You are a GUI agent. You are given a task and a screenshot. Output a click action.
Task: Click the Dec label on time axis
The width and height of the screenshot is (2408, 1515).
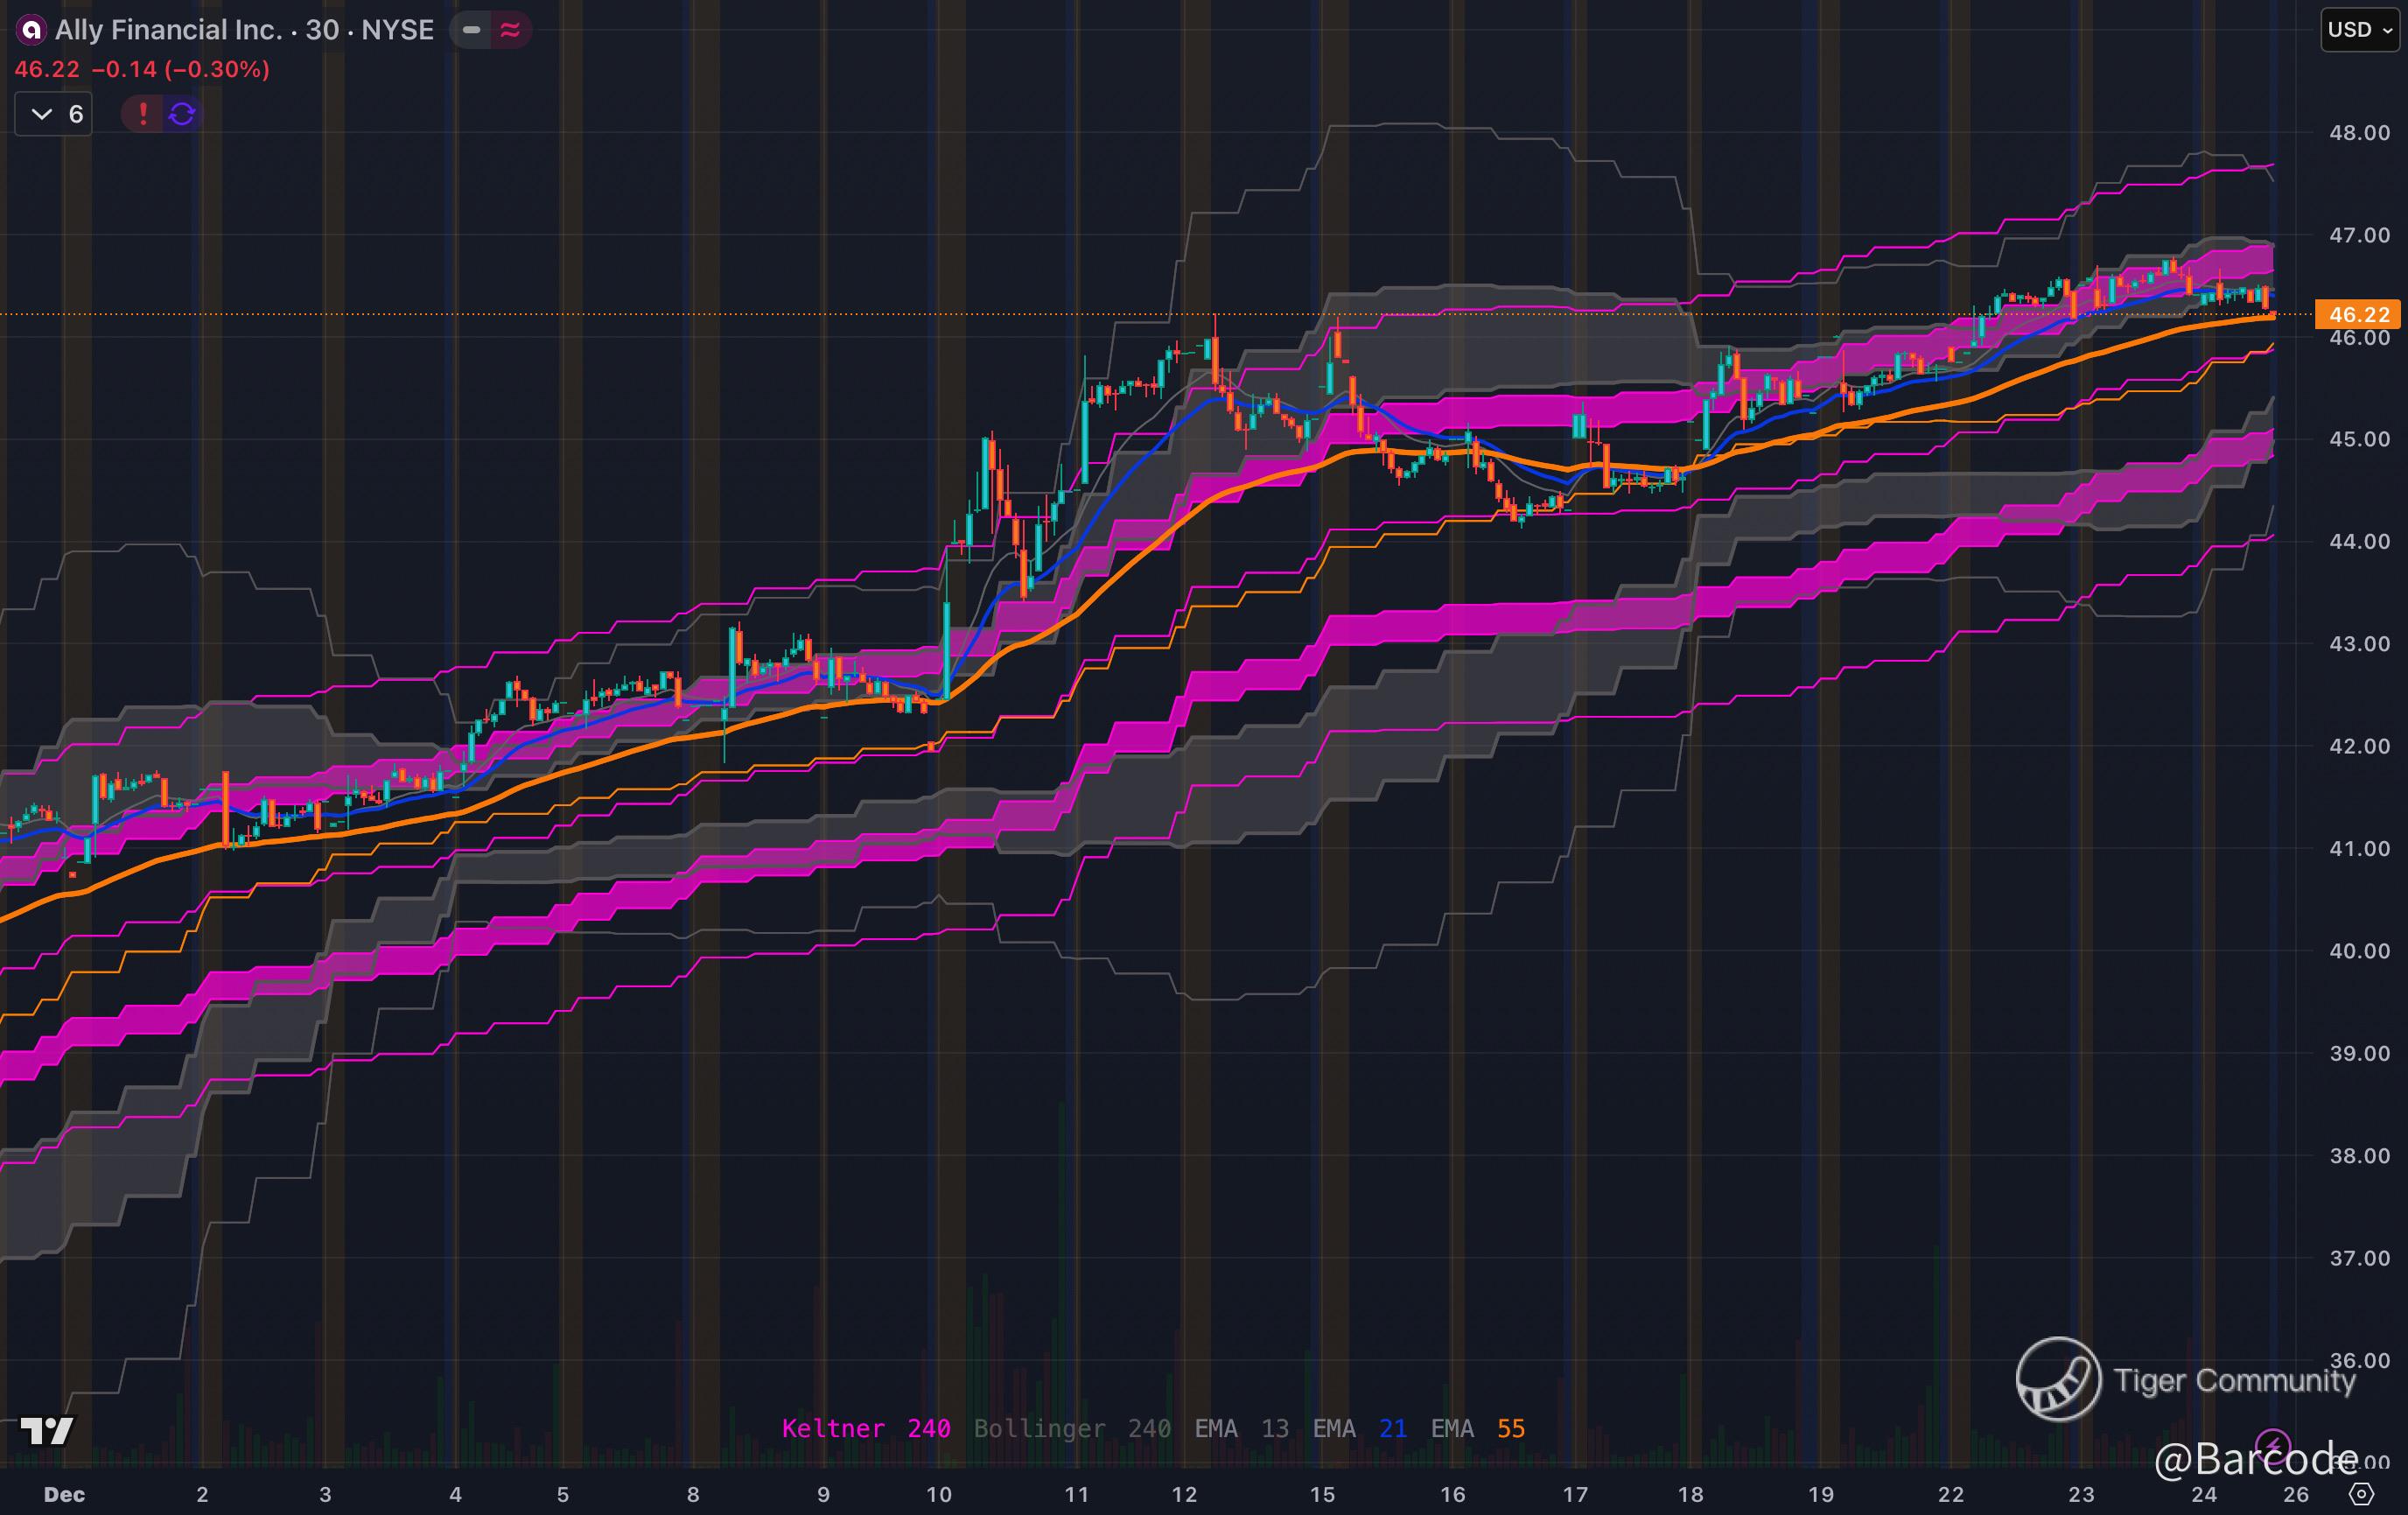pyautogui.click(x=64, y=1494)
